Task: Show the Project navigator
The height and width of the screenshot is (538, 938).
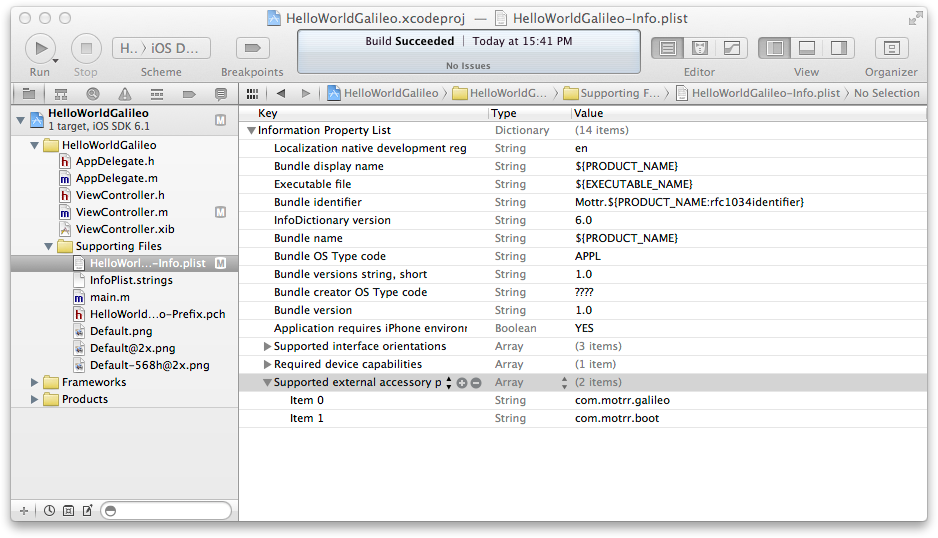Action: tap(29, 93)
